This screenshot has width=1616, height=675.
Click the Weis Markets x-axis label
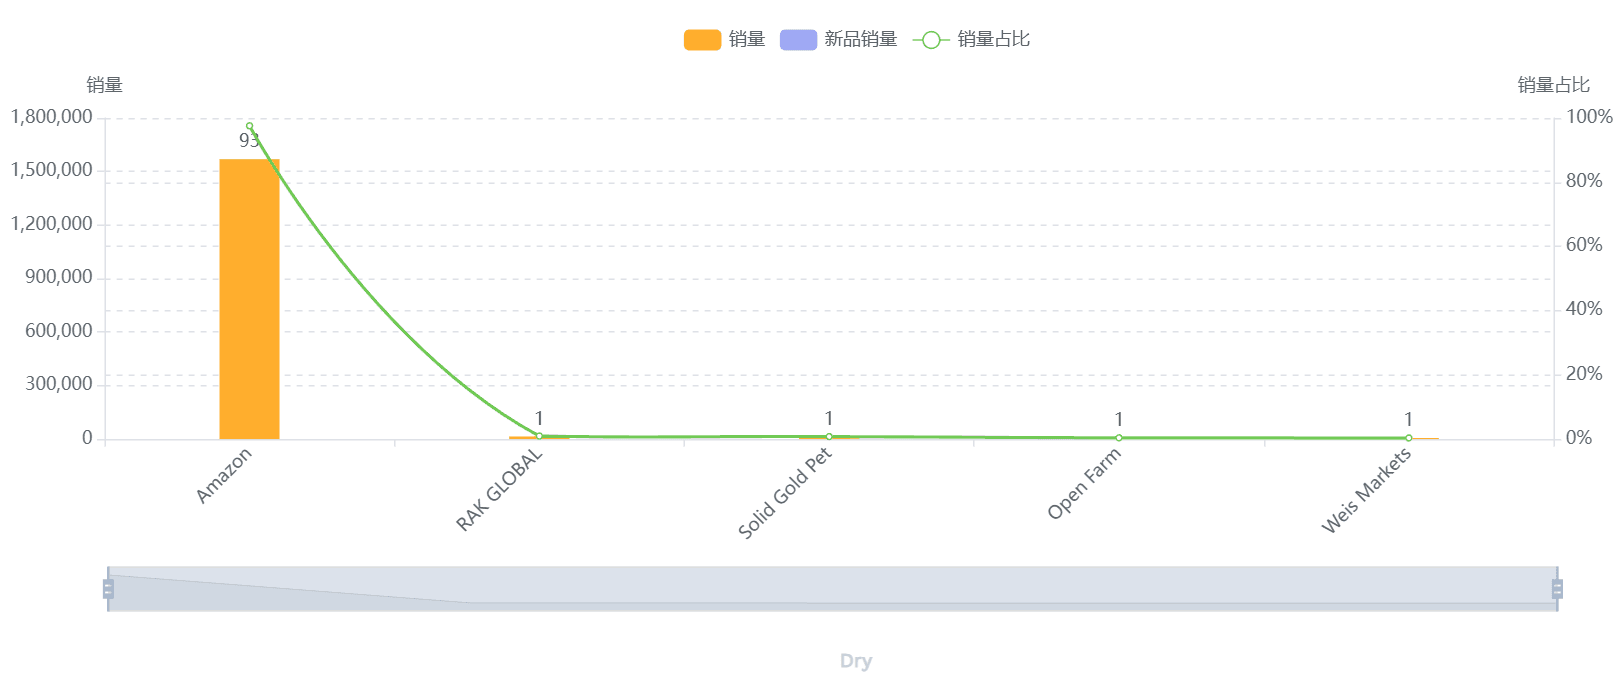[x=1366, y=490]
